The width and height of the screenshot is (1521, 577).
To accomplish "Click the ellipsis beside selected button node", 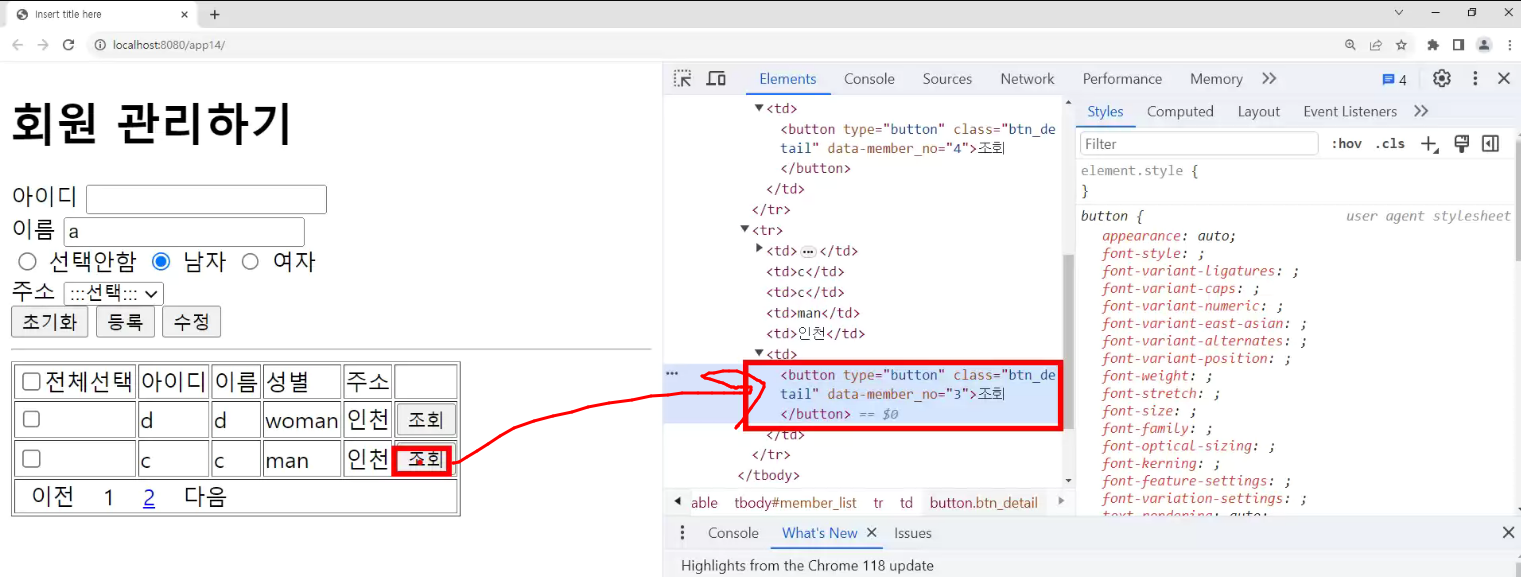I will click(x=672, y=373).
